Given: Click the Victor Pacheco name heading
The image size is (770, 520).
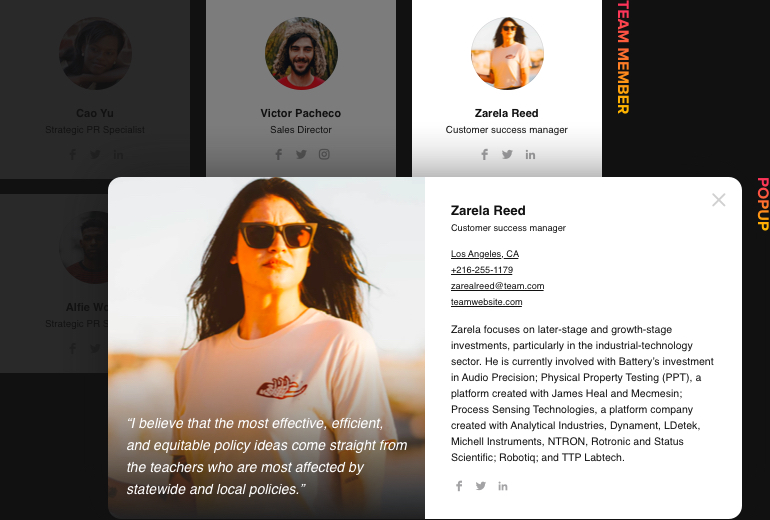Looking at the screenshot, I should (x=301, y=113).
